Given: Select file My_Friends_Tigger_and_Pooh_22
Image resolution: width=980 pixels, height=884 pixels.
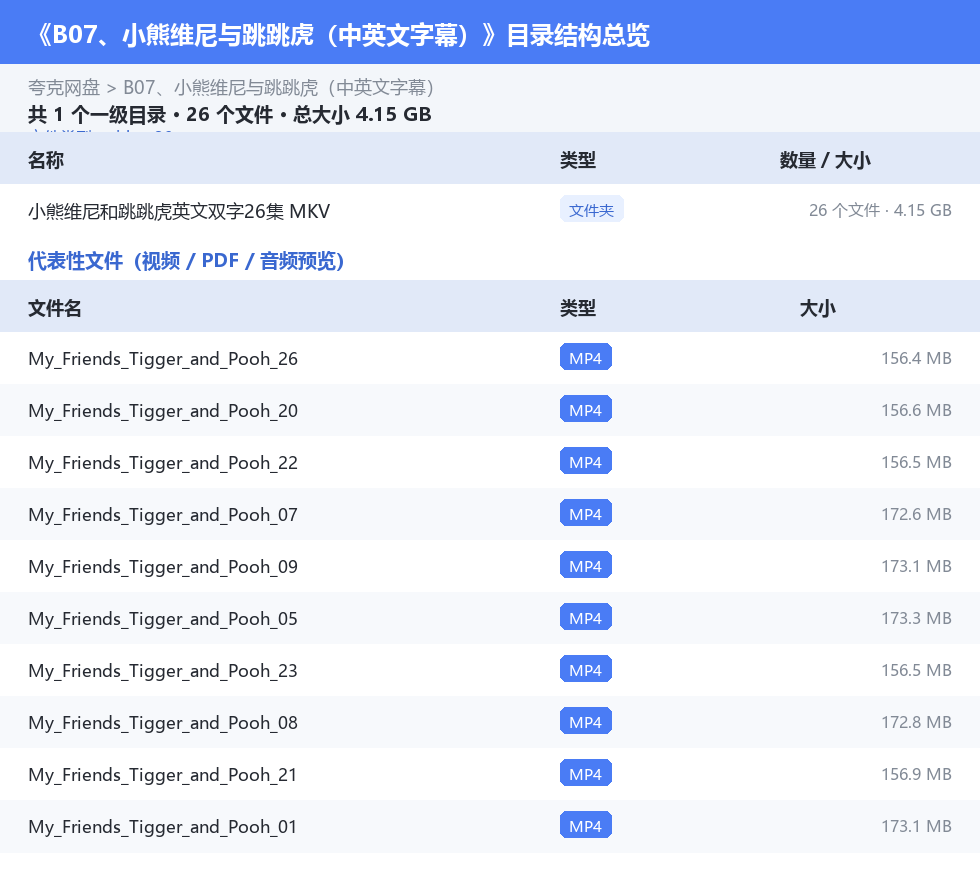Looking at the screenshot, I should tap(163, 463).
